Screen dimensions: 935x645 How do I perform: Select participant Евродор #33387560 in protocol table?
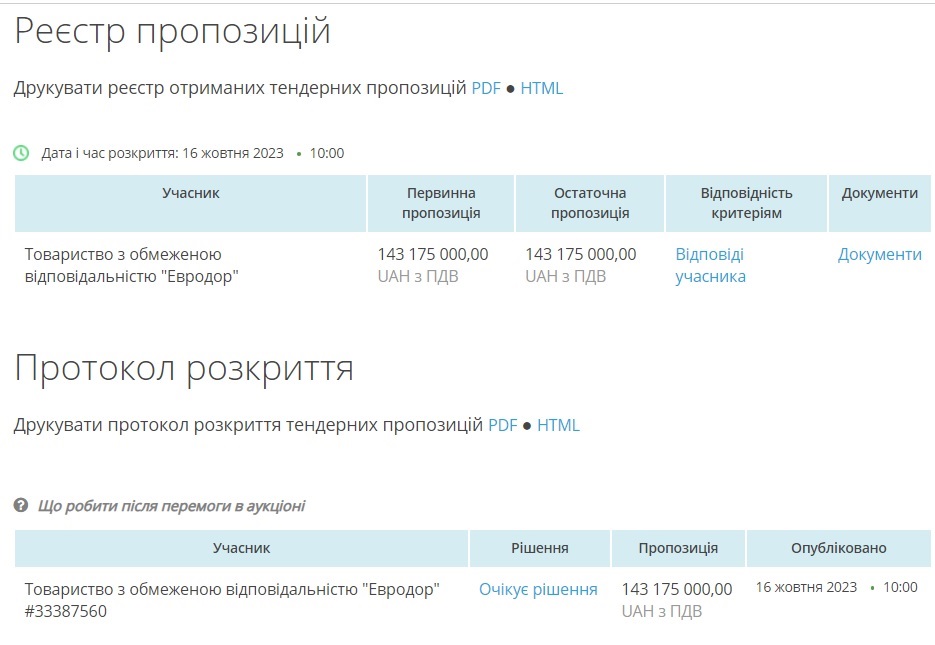click(232, 600)
